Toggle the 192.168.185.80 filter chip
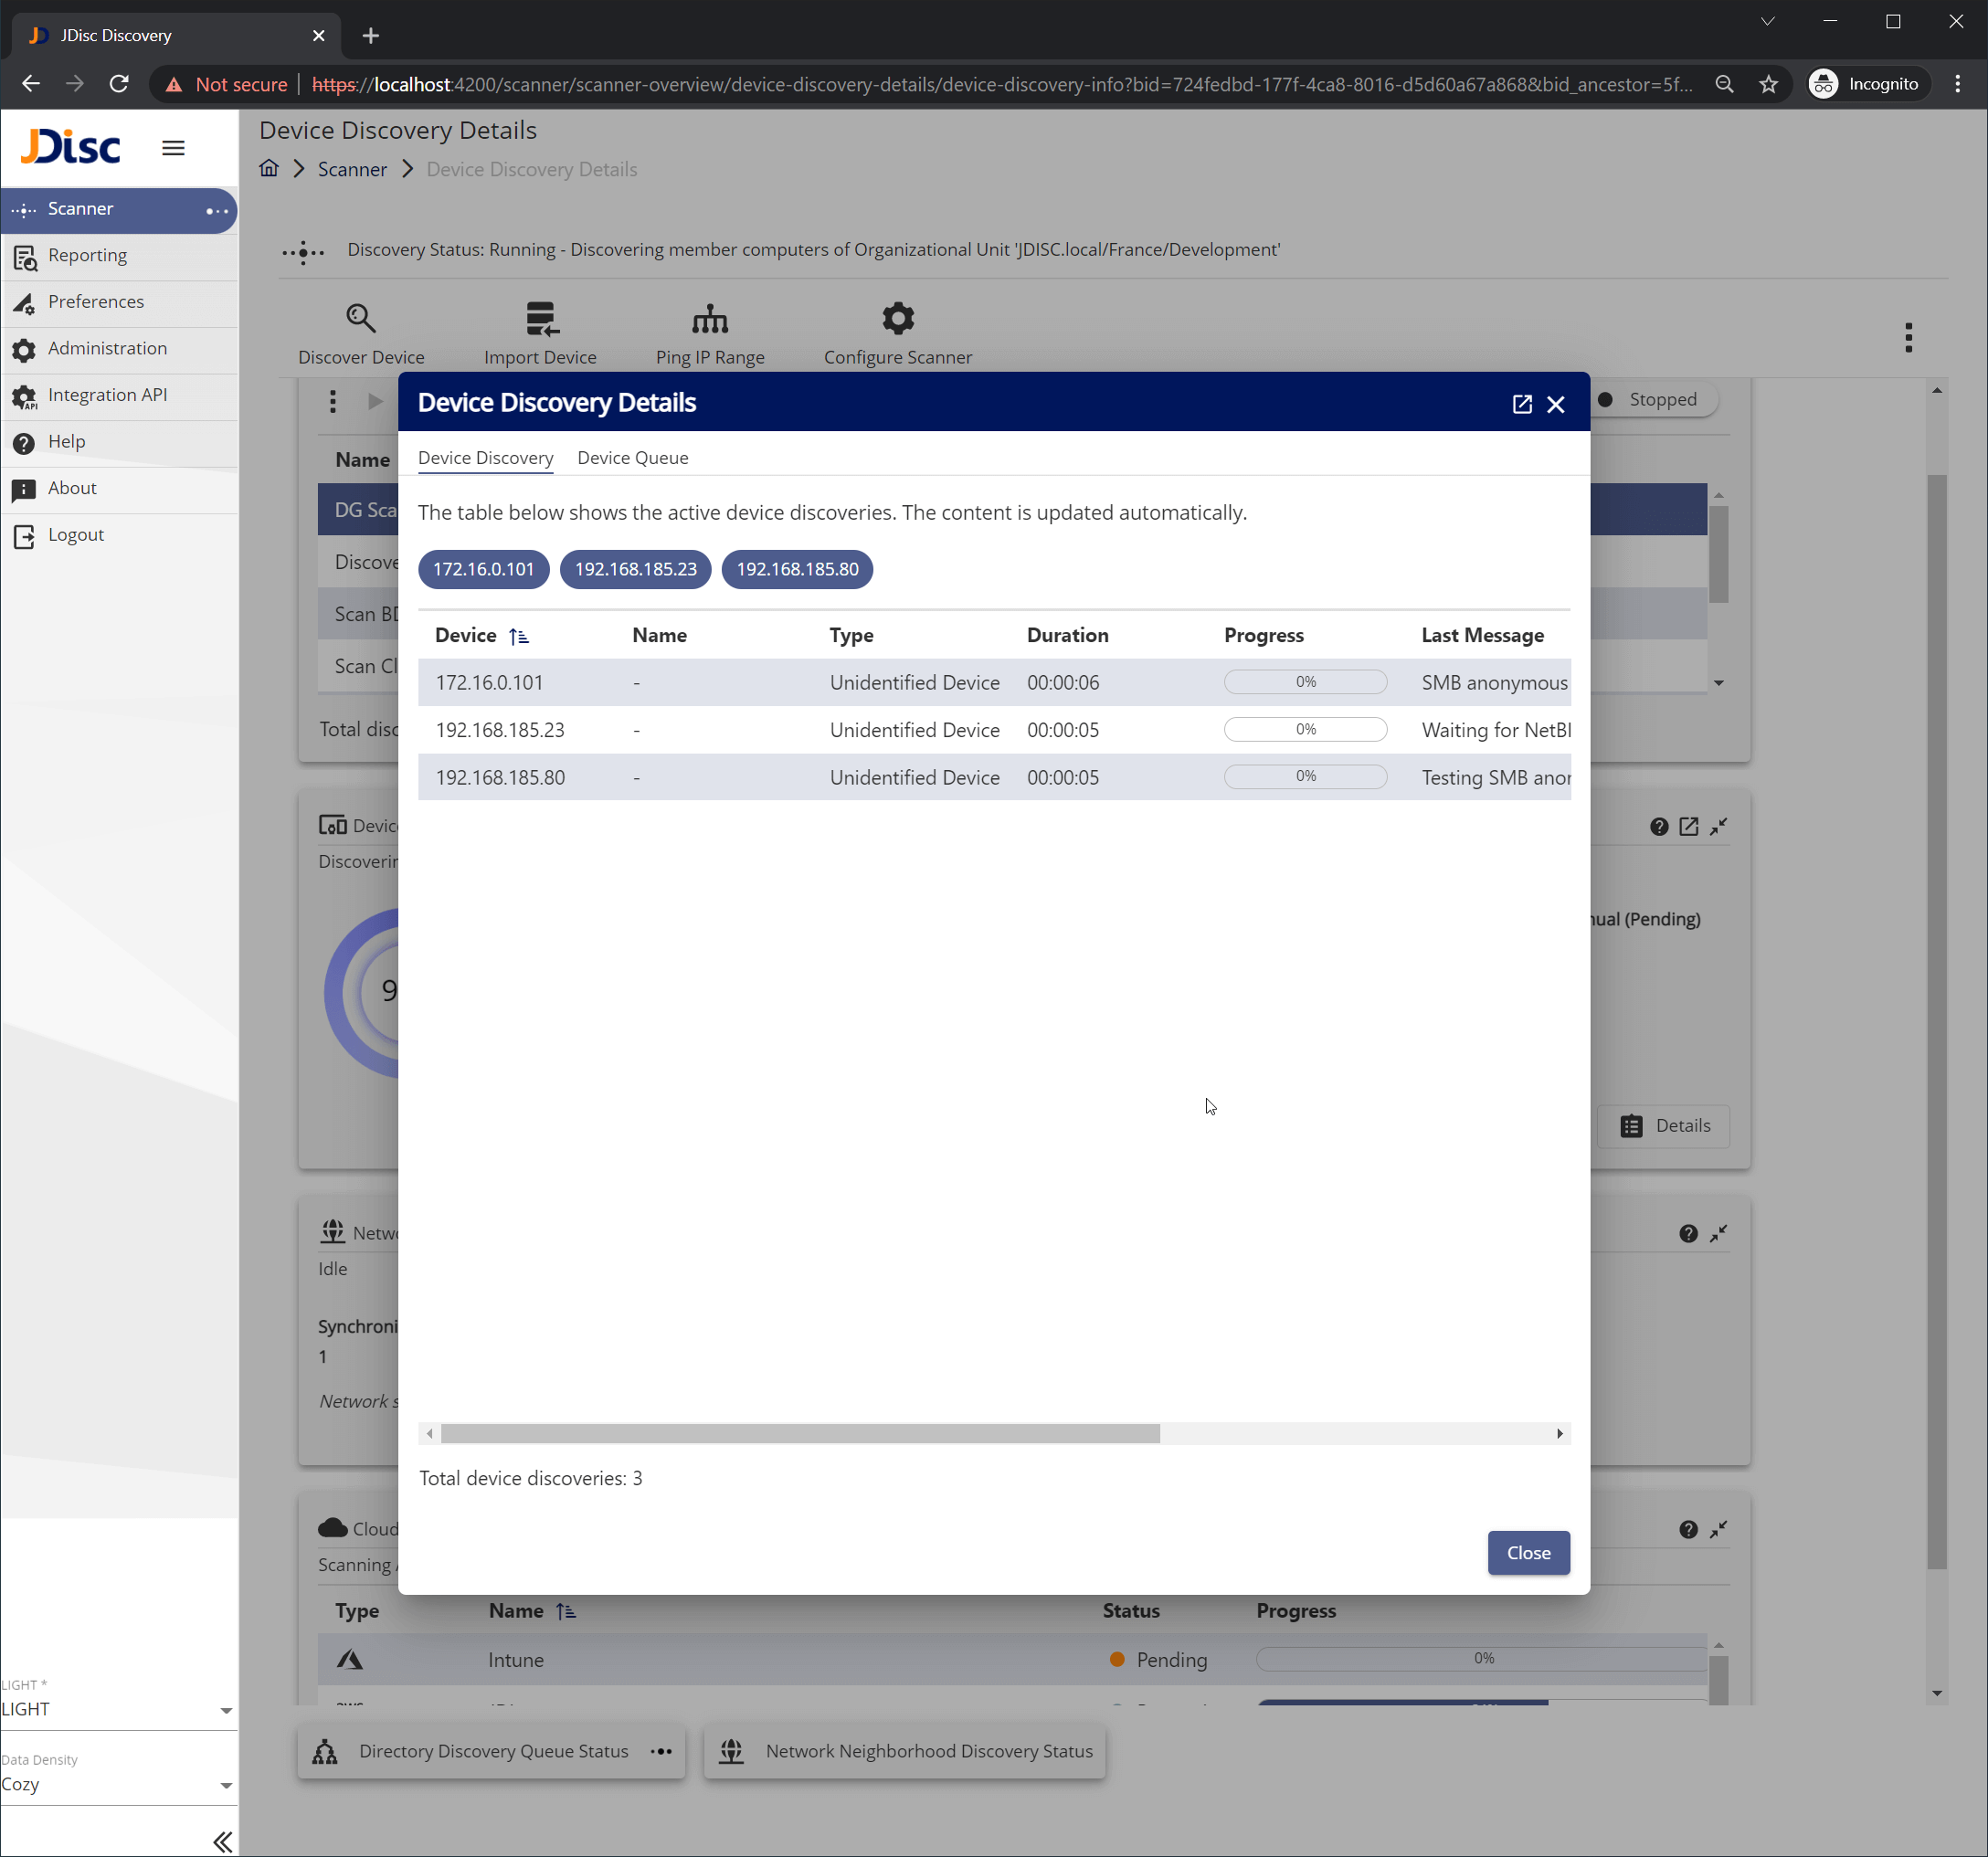This screenshot has height=1857, width=1988. click(x=797, y=569)
